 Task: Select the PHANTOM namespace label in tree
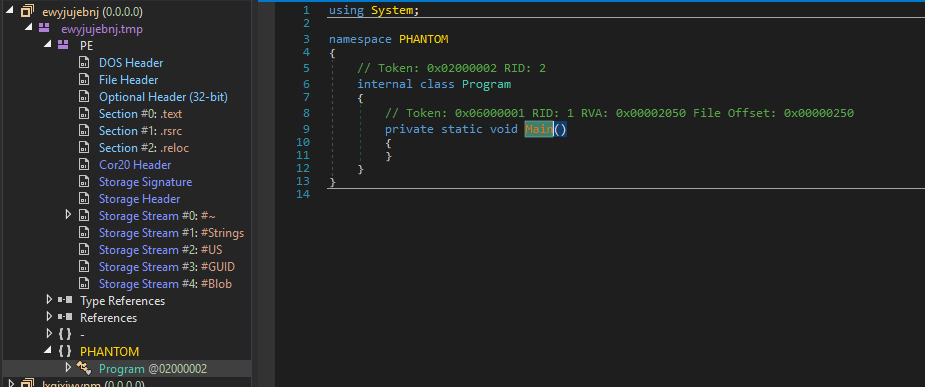109,352
